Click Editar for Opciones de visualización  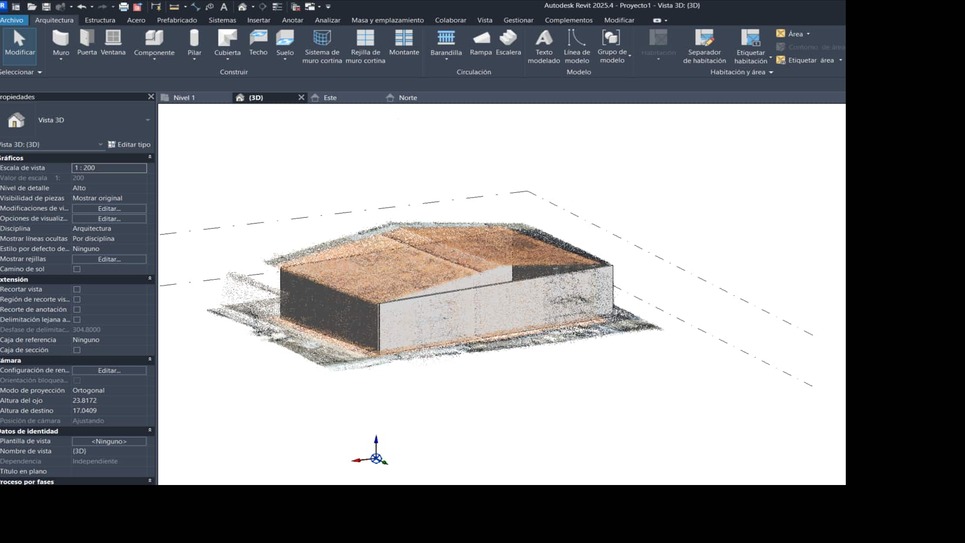point(109,219)
